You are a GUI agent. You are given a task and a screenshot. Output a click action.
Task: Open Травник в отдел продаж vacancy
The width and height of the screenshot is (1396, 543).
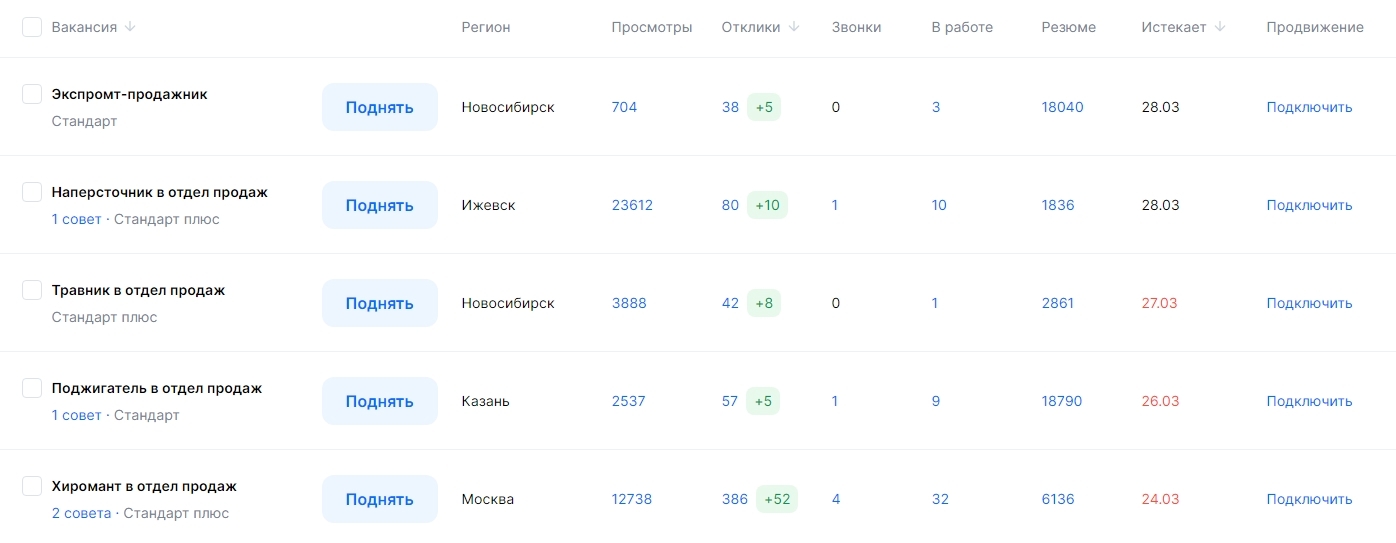139,290
